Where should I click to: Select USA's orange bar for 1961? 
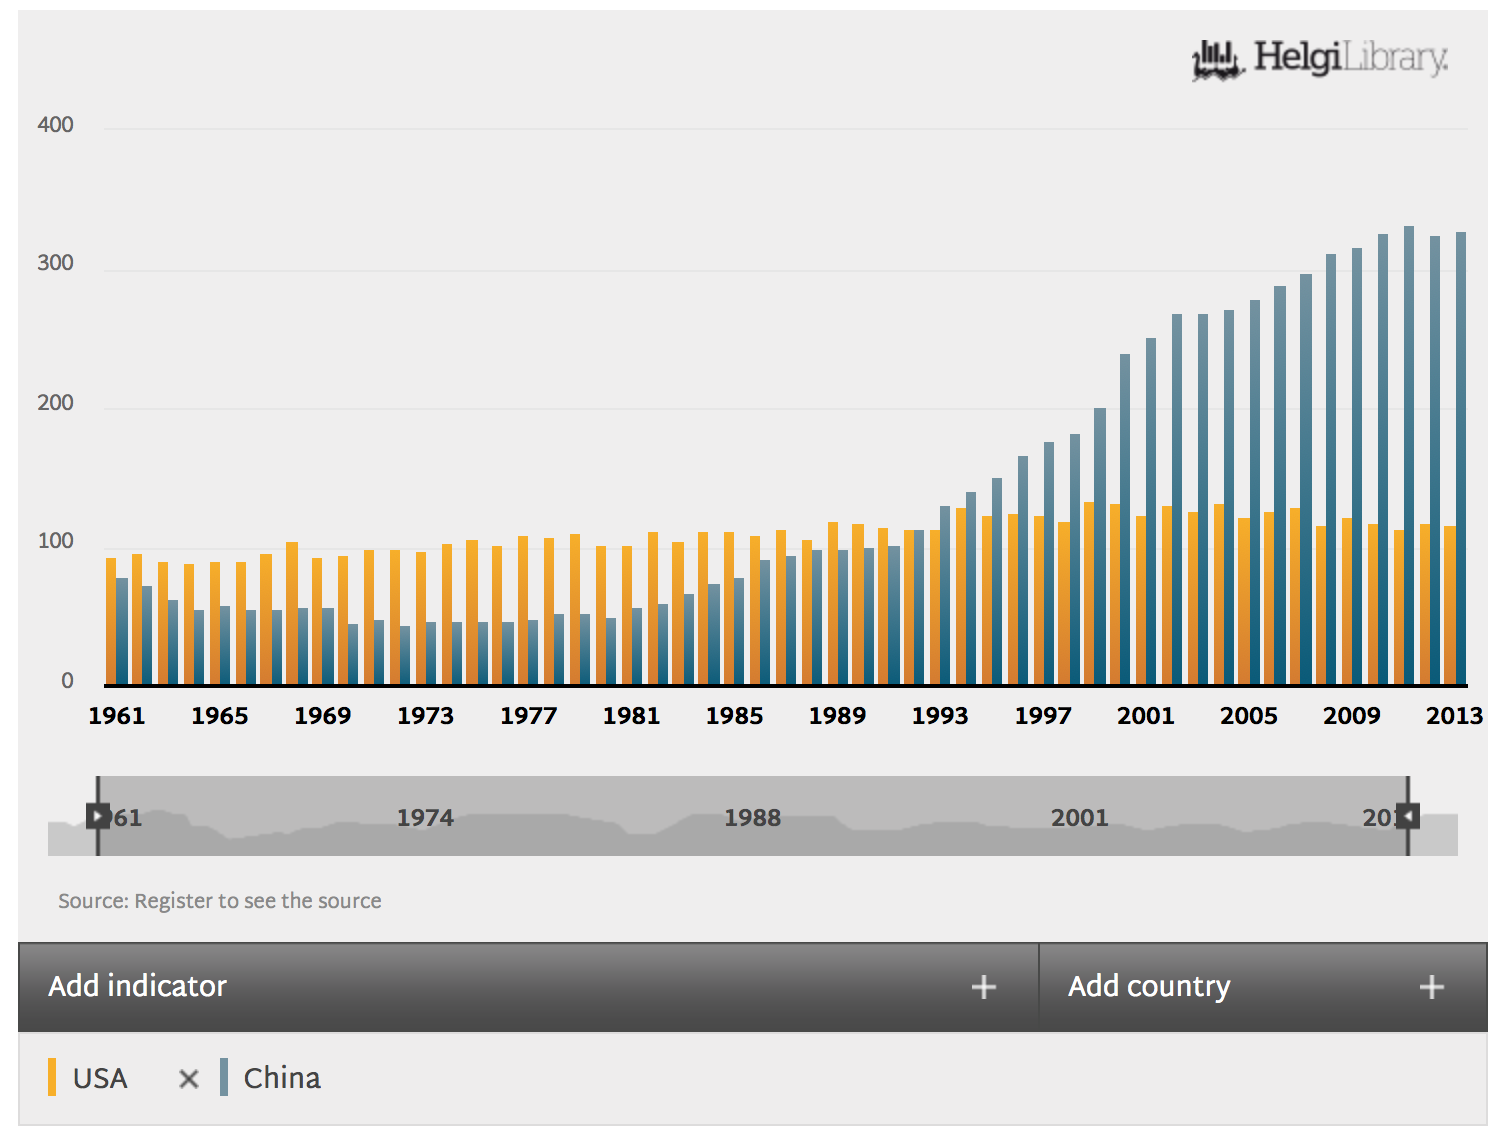point(111,621)
